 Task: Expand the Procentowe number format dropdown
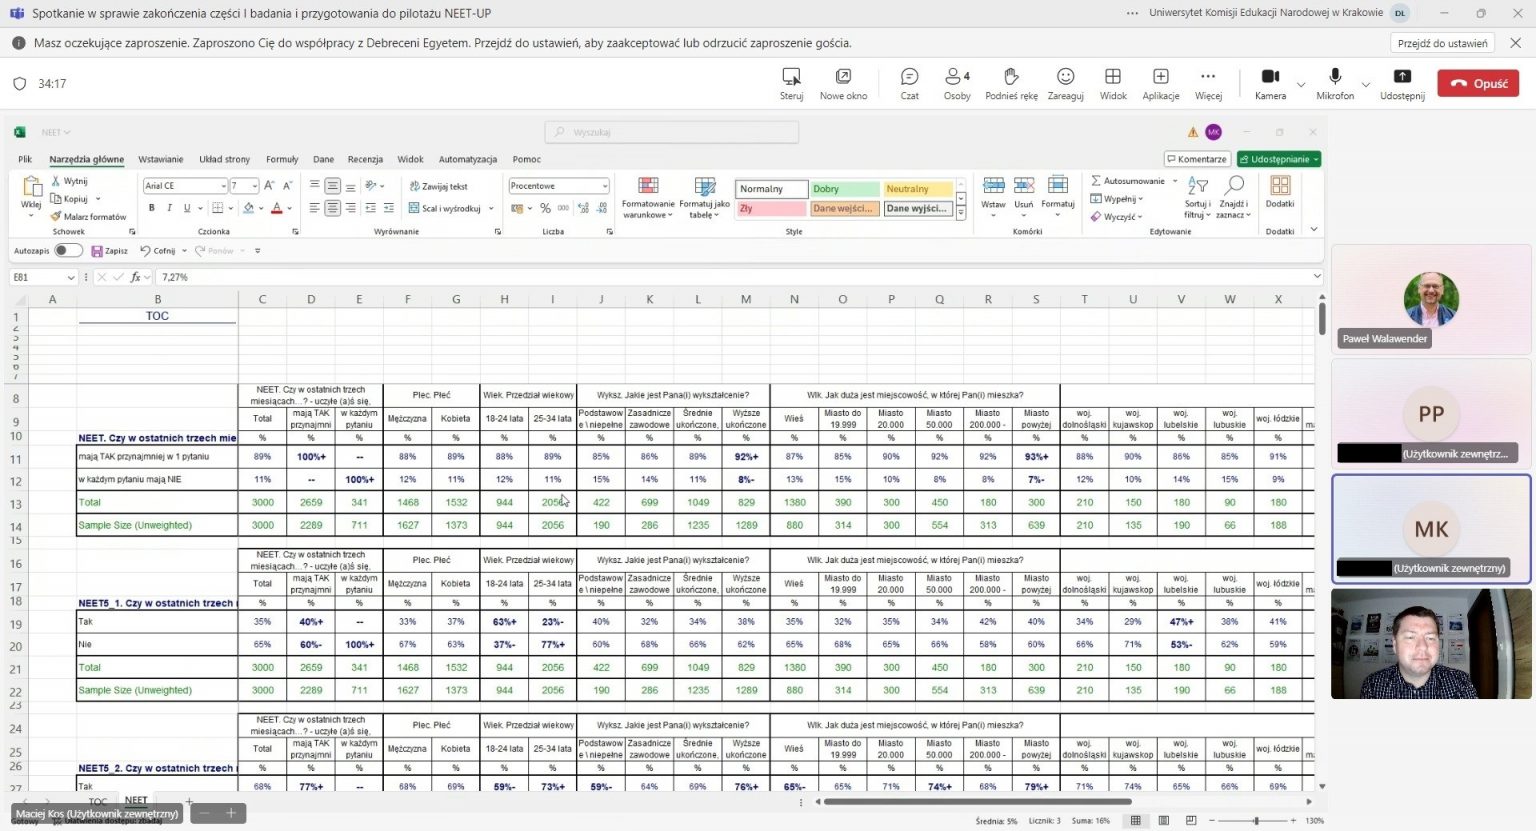pyautogui.click(x=604, y=186)
